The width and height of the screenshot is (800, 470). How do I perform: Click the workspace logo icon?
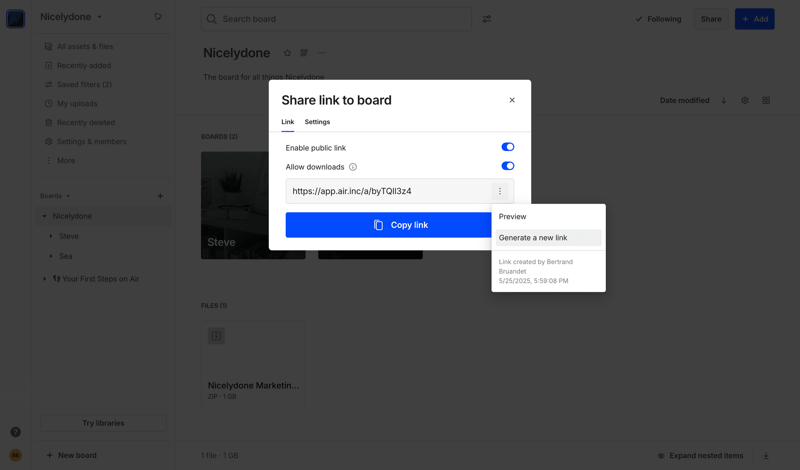tap(15, 19)
